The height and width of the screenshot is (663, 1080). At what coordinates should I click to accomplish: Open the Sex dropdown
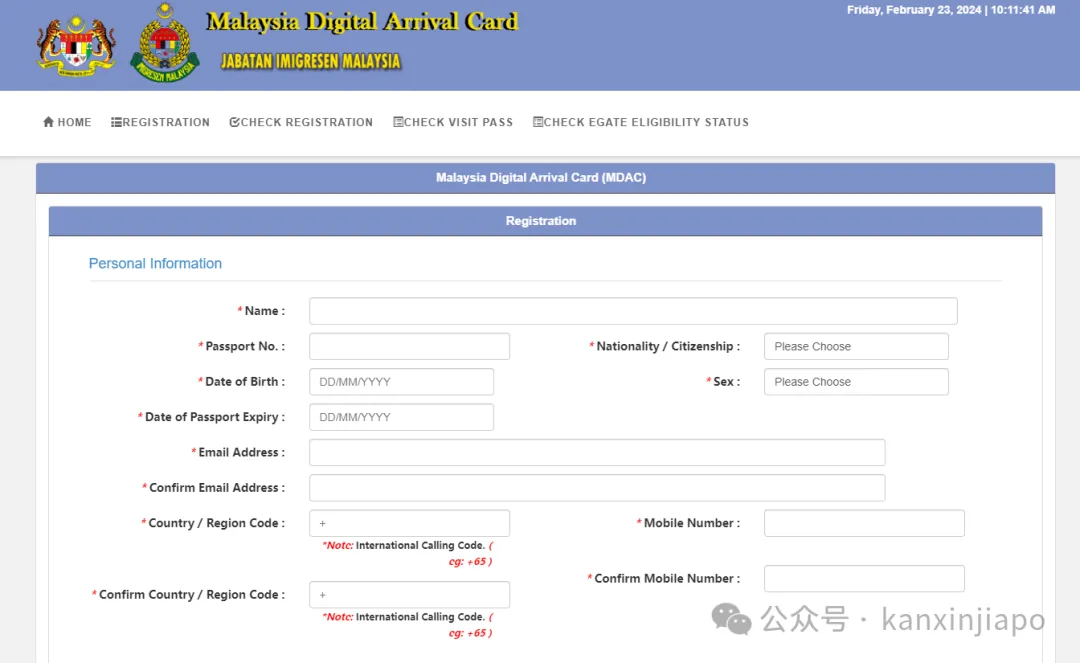(x=856, y=381)
